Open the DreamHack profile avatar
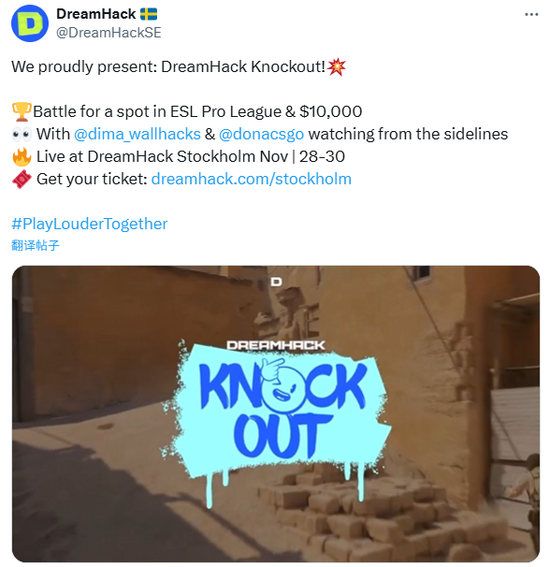The height and width of the screenshot is (567, 550). pos(30,24)
